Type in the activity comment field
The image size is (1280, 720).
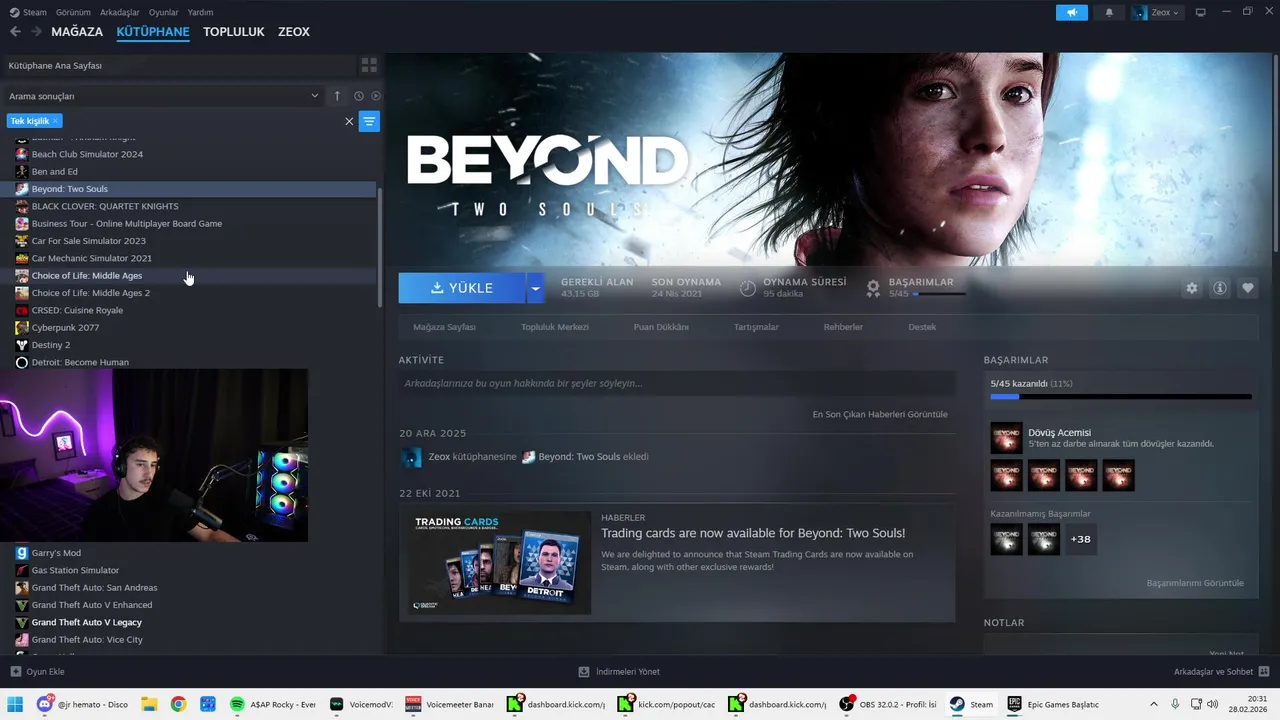677,383
